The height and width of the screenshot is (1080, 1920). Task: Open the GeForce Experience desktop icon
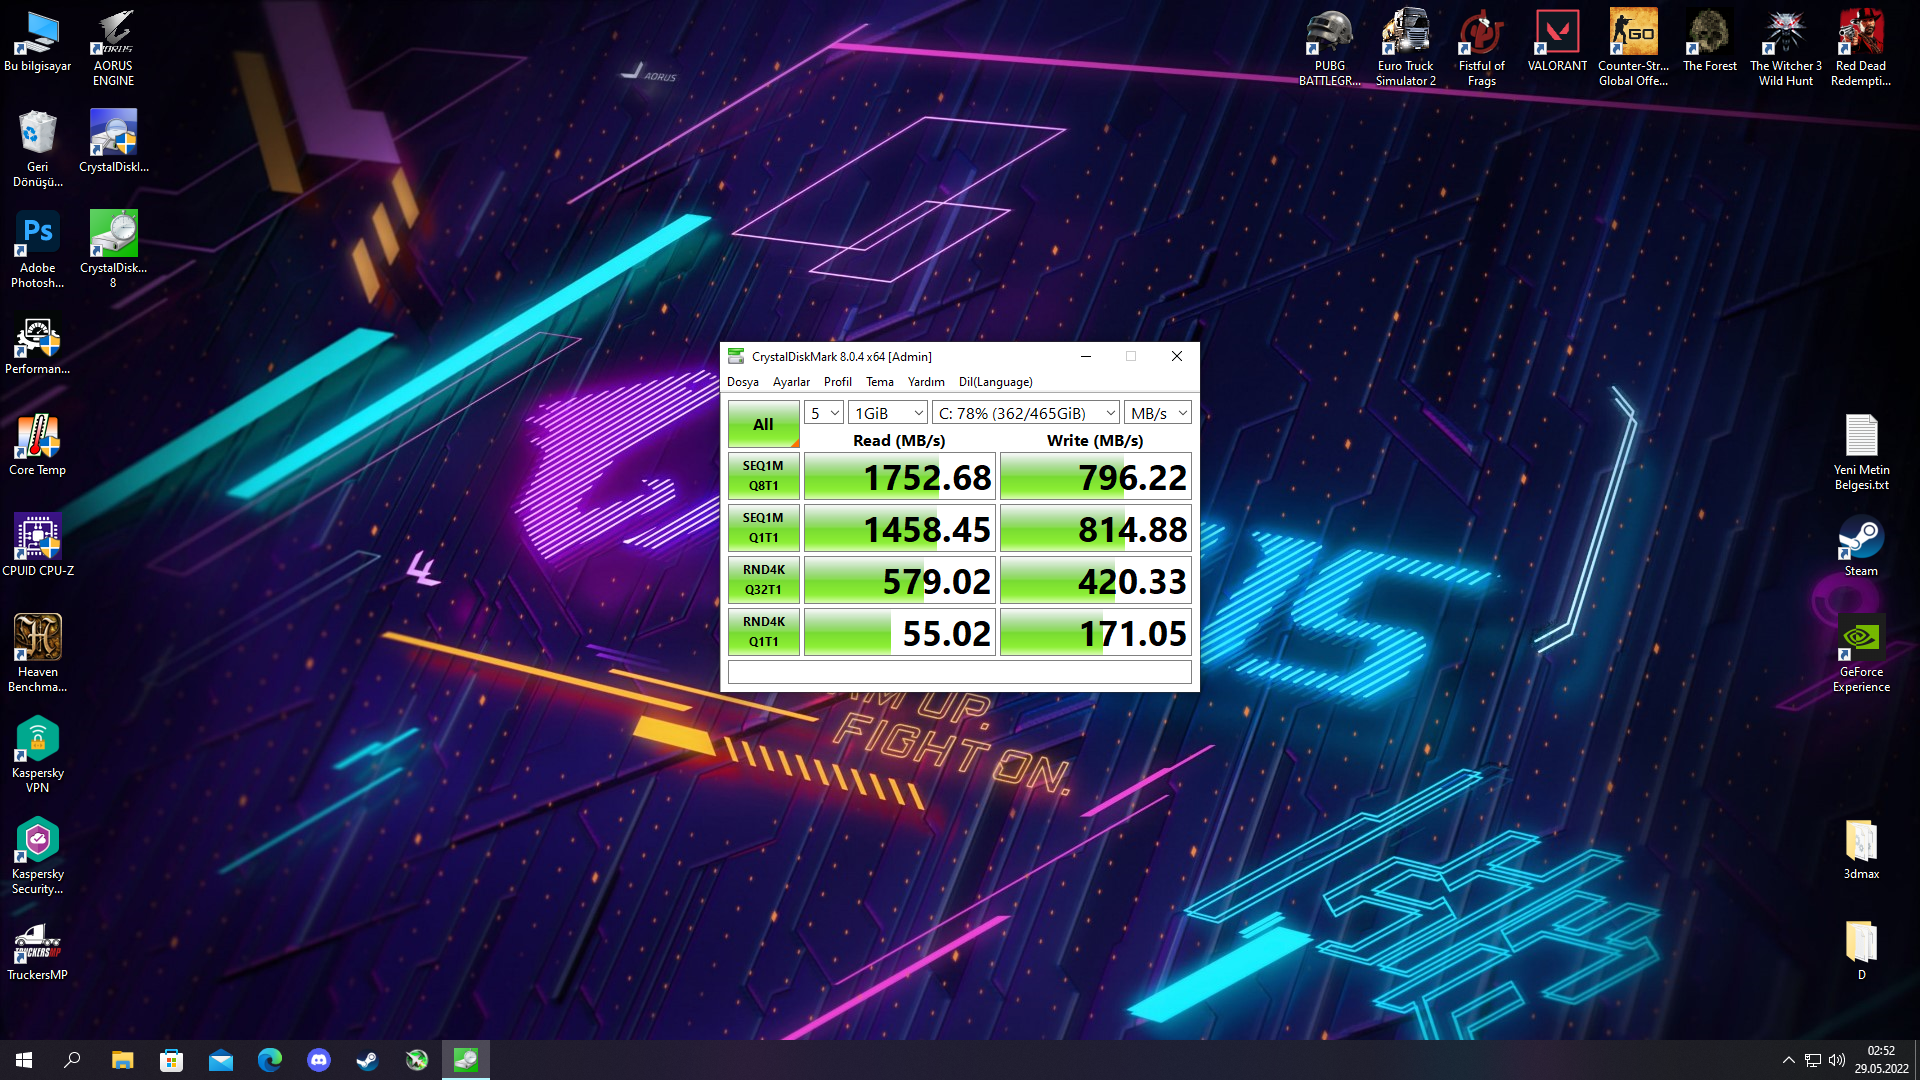pyautogui.click(x=1861, y=639)
